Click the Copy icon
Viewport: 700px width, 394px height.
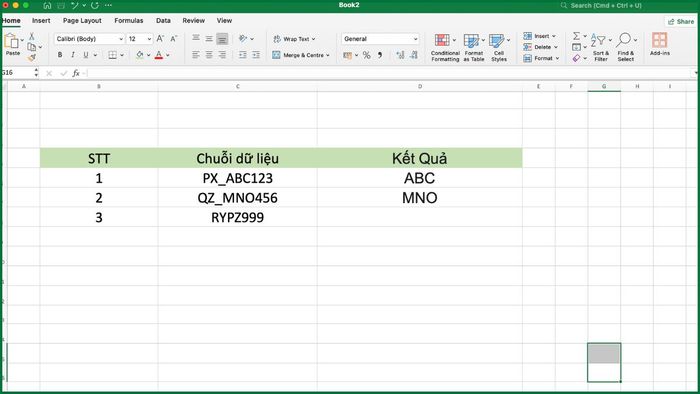[x=31, y=46]
